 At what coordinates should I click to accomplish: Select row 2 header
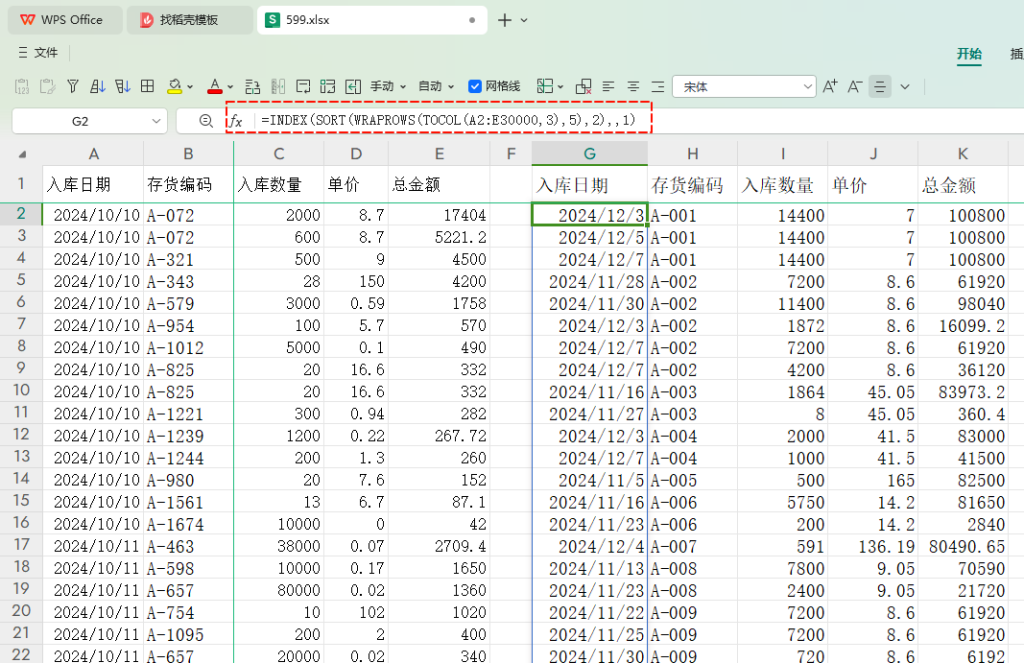tap(21, 214)
